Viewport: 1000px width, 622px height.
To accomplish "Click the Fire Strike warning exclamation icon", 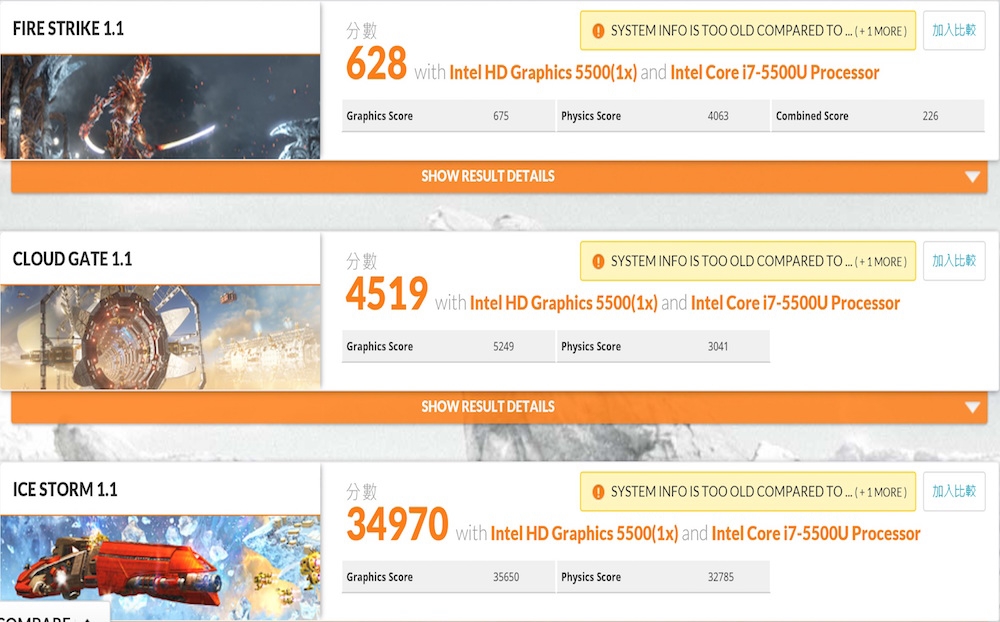I will coord(598,31).
